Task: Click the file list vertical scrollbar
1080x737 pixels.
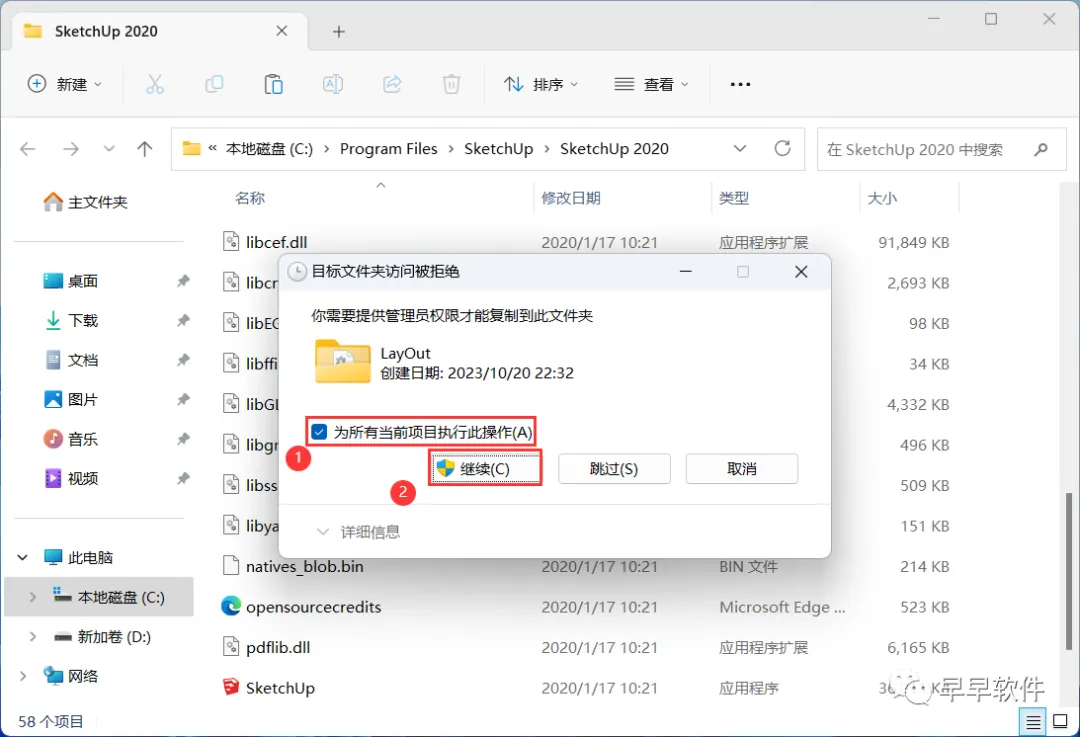Action: coord(1068,570)
